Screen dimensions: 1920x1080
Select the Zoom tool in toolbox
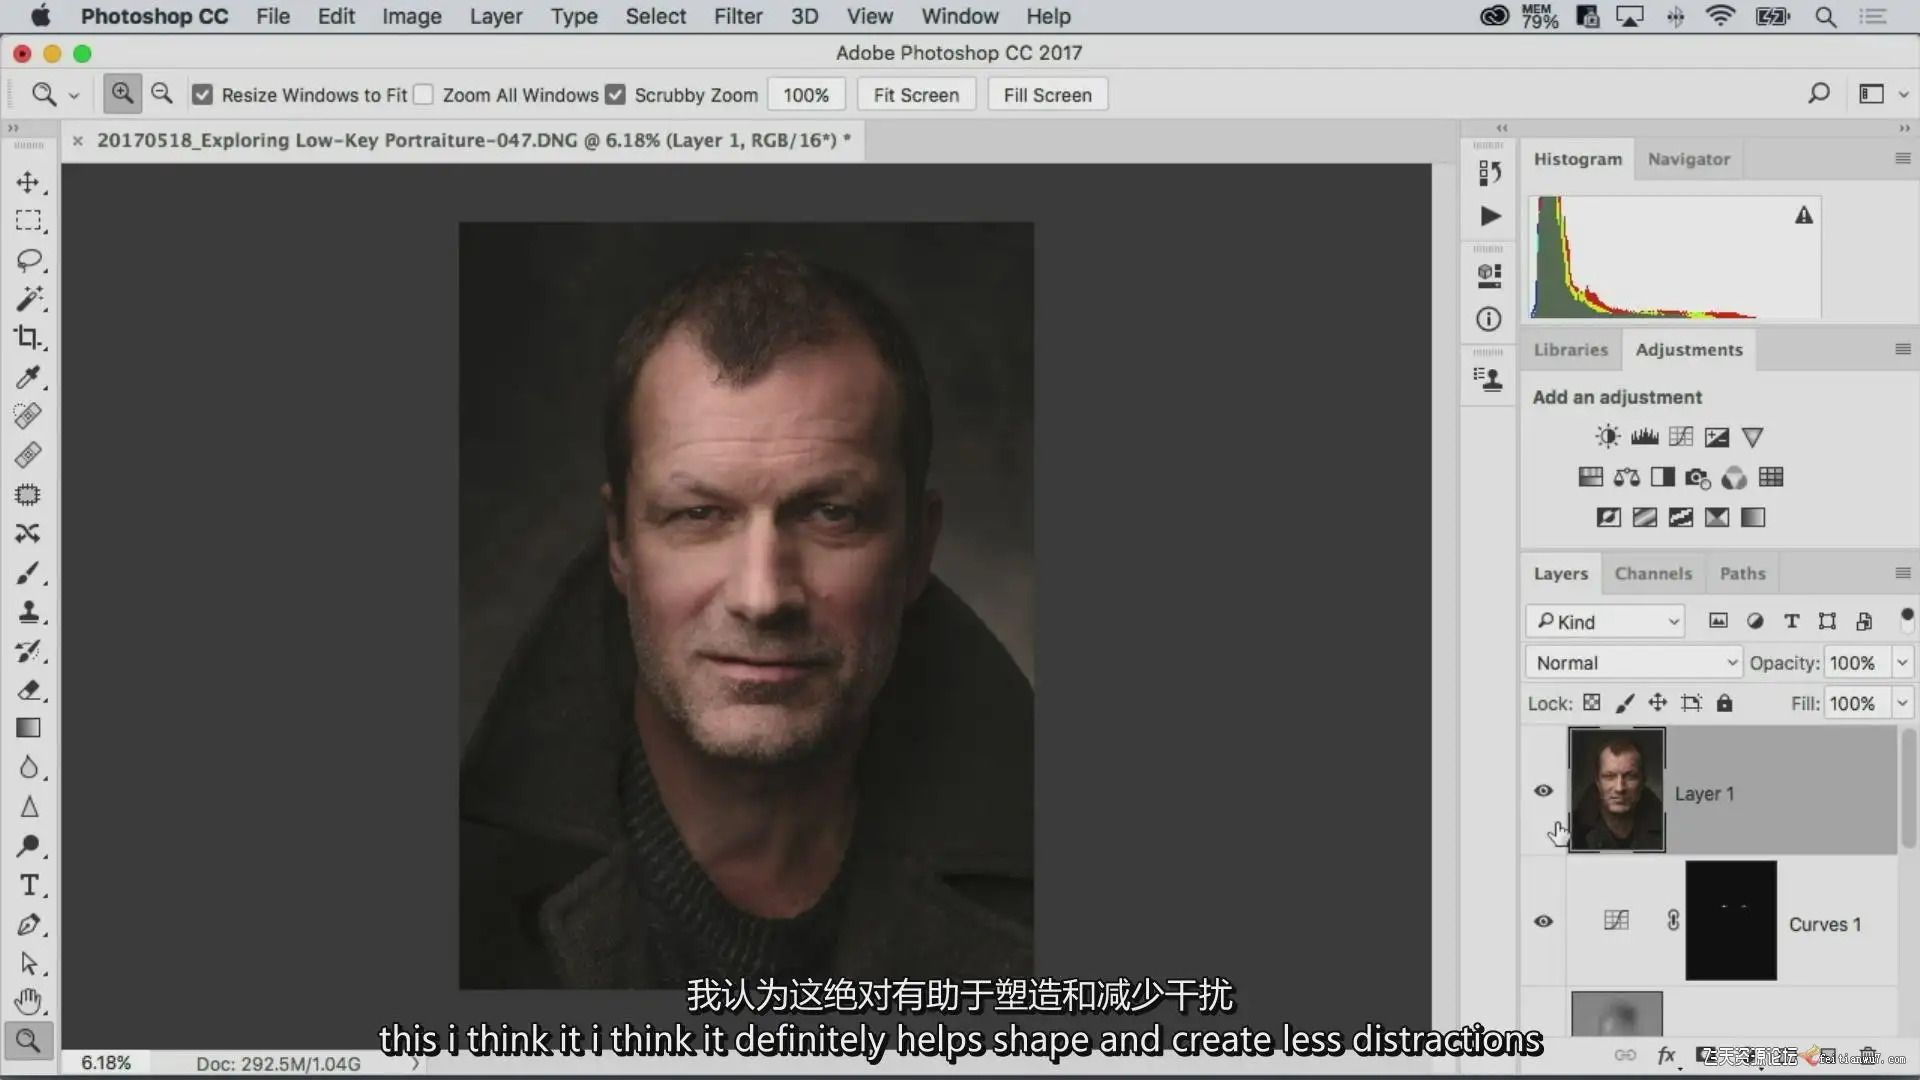(x=28, y=1041)
